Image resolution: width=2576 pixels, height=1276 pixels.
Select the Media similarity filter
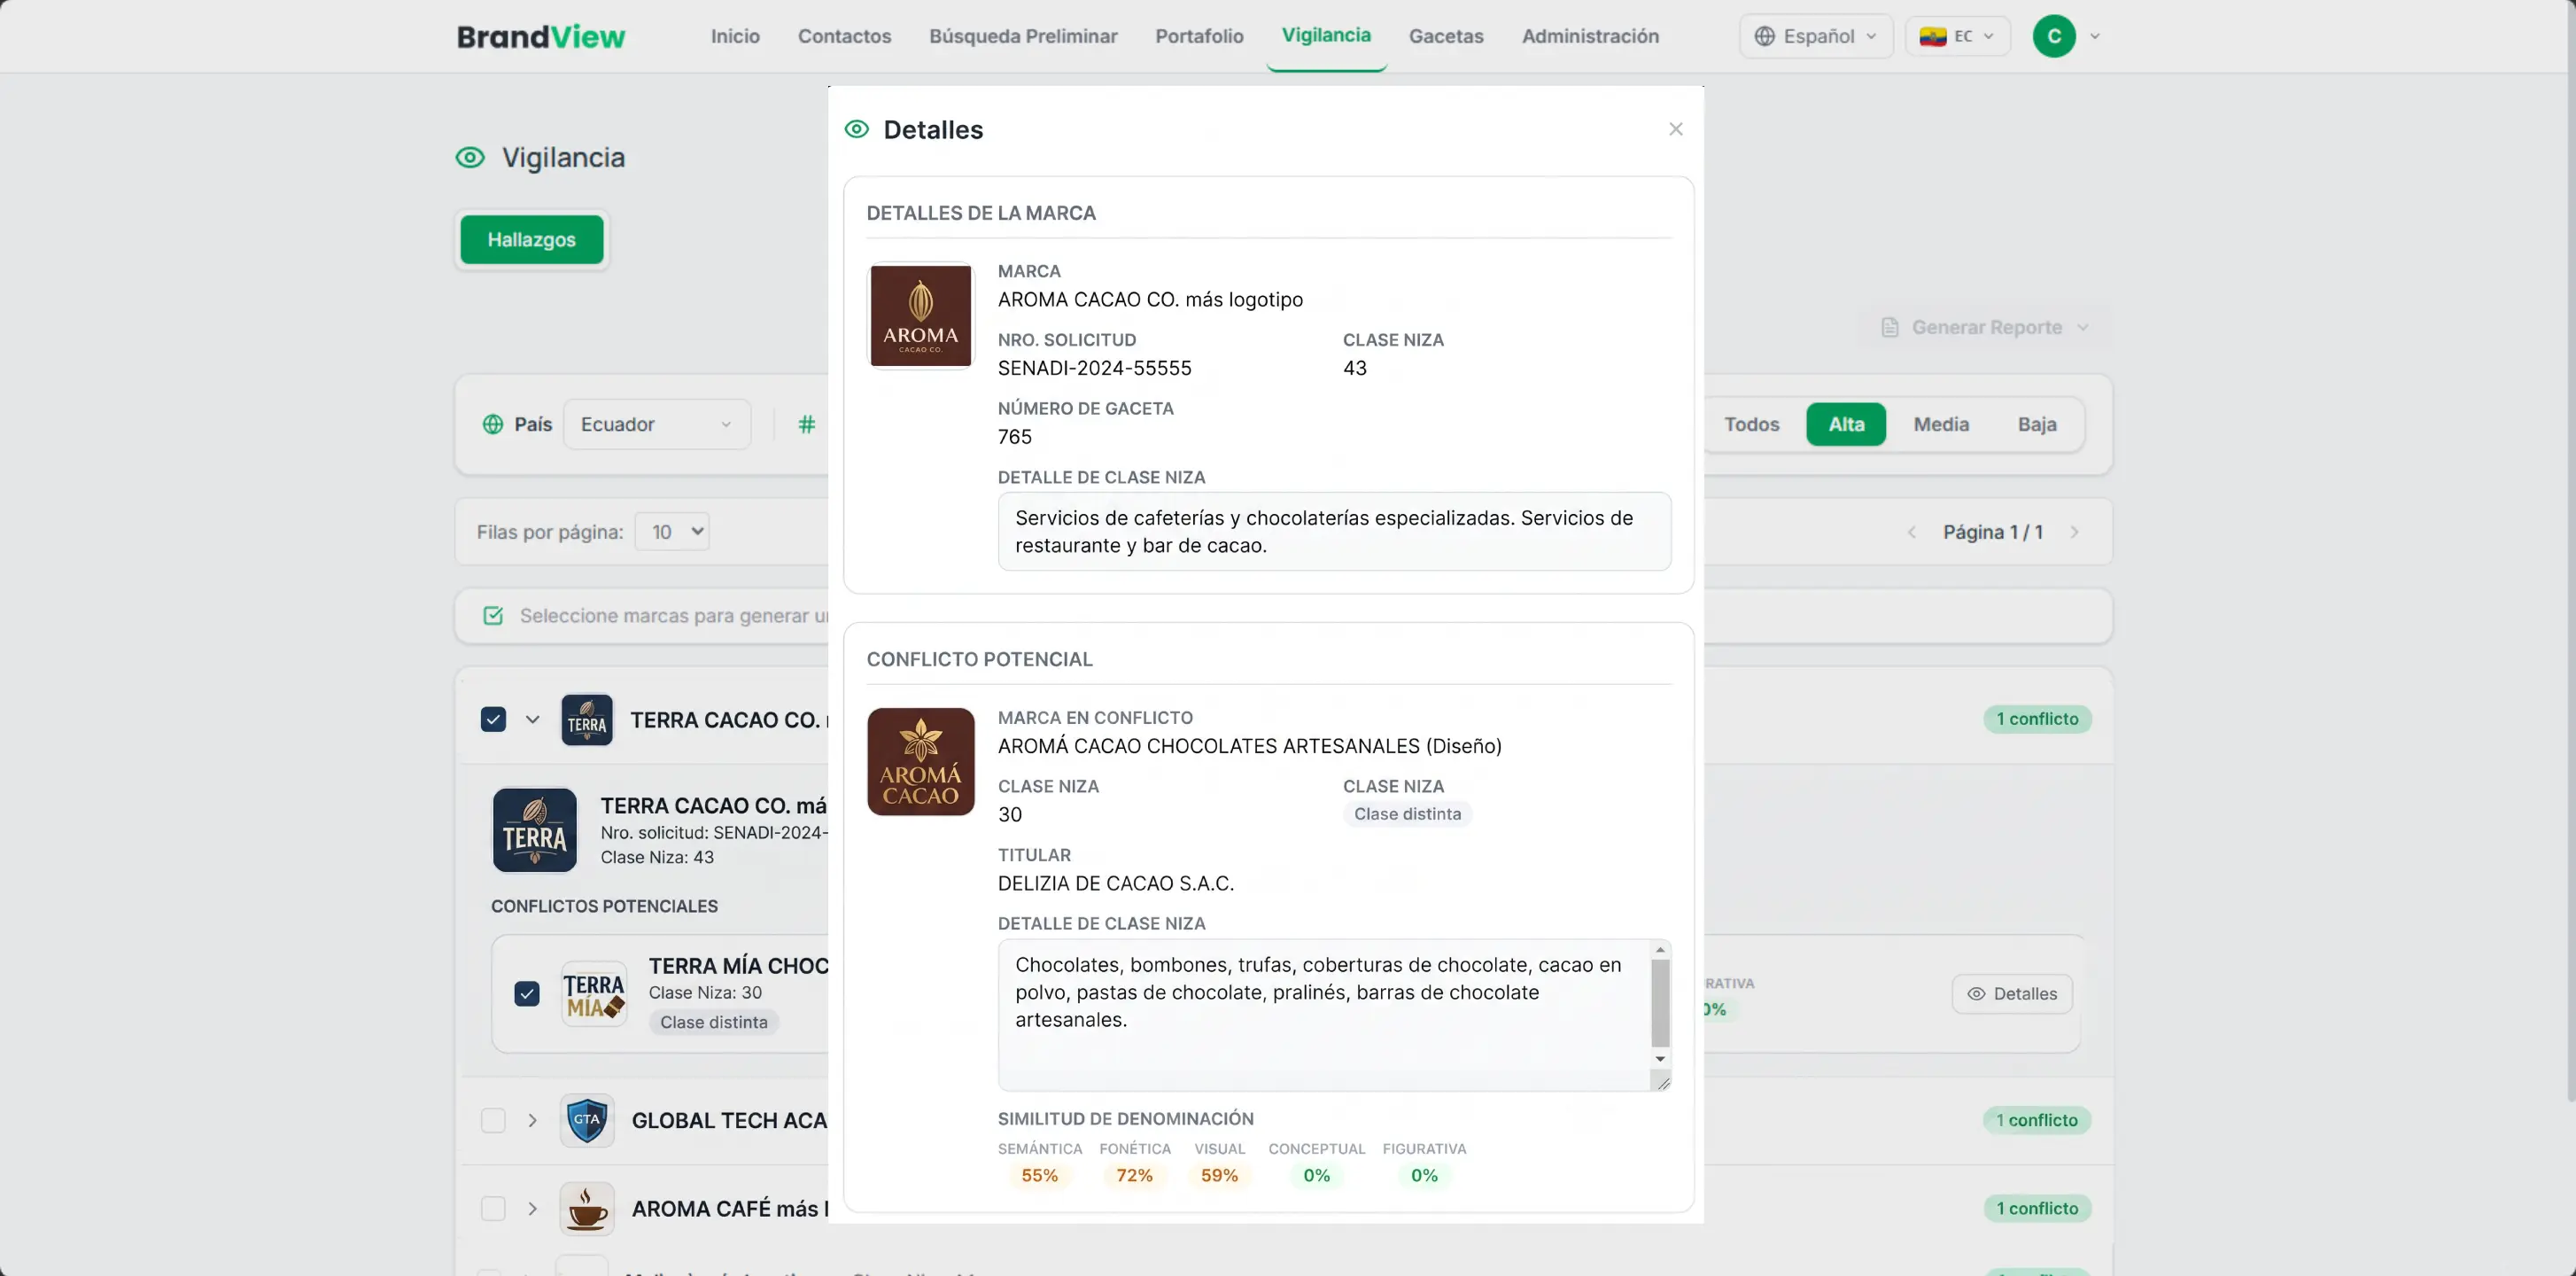tap(1941, 424)
